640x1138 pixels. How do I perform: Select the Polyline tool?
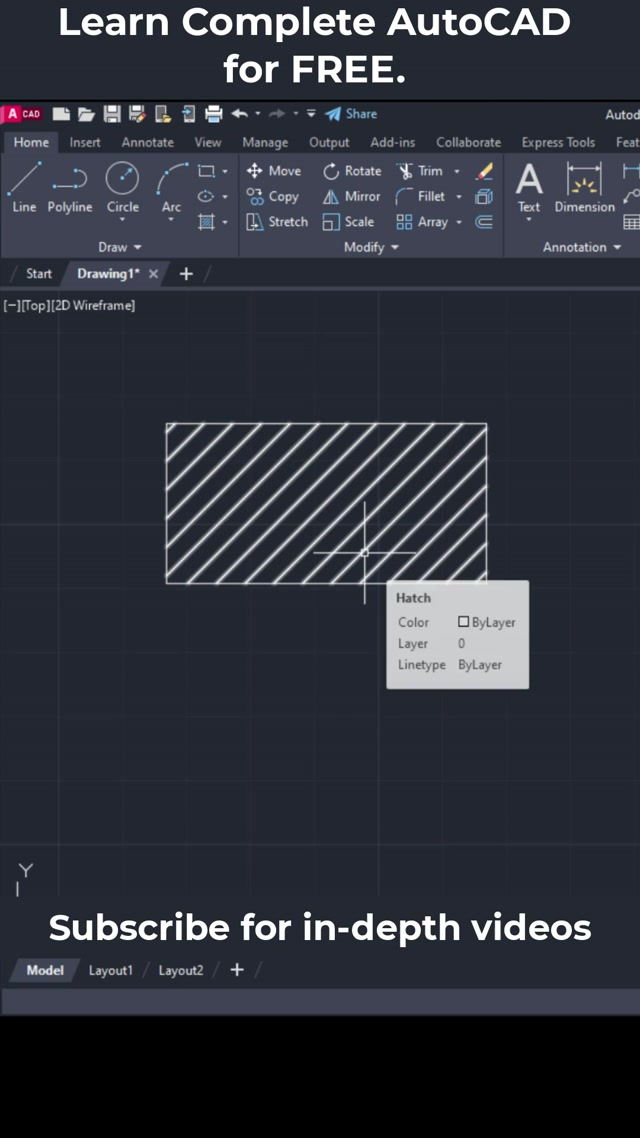pos(69,187)
